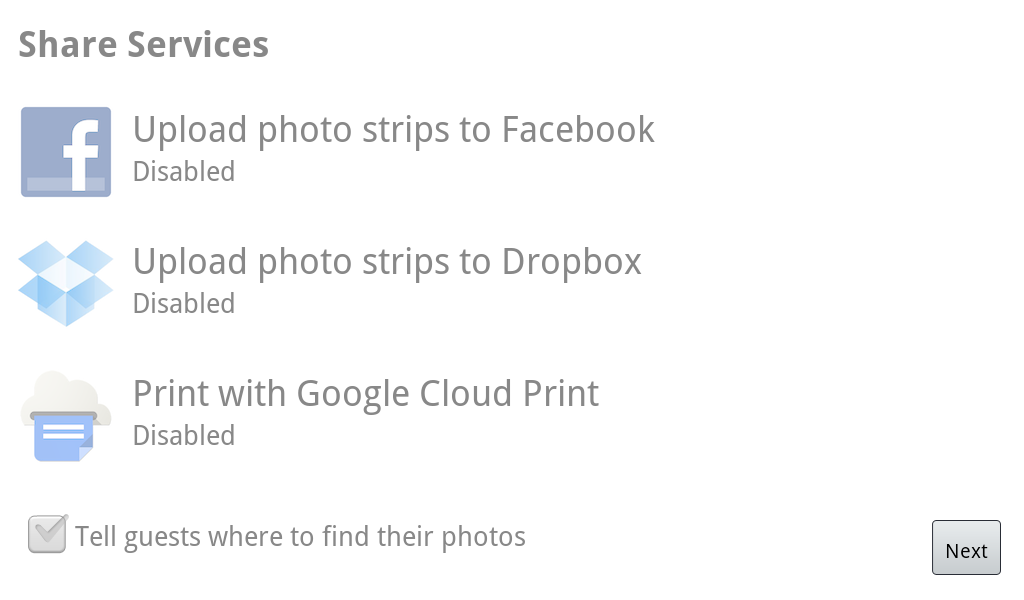Select "Upload photo strips to Facebook" title
Viewport: 1024px width, 600px height.
[393, 130]
